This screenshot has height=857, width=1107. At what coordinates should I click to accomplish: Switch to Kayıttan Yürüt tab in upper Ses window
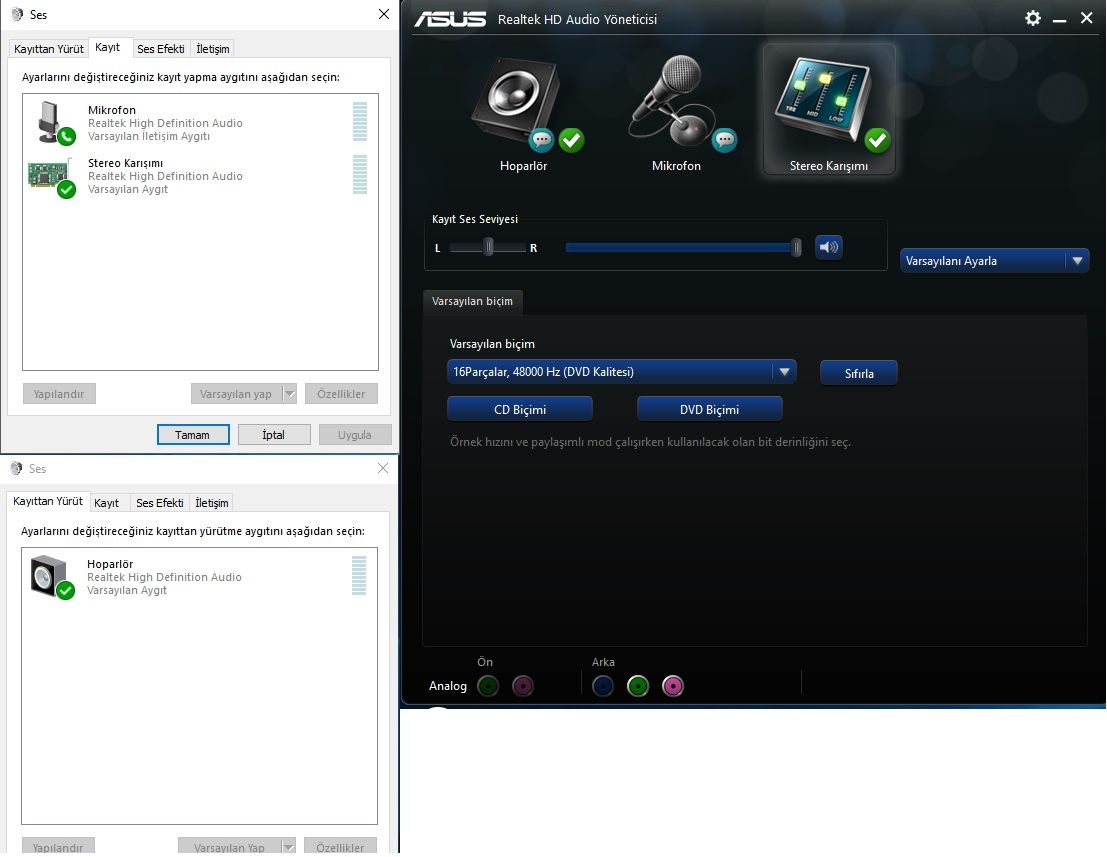pos(49,49)
